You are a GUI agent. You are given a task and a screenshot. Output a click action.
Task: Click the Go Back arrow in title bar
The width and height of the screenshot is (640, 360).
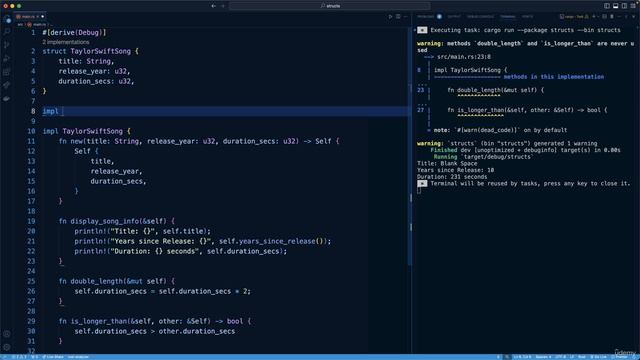click(213, 6)
